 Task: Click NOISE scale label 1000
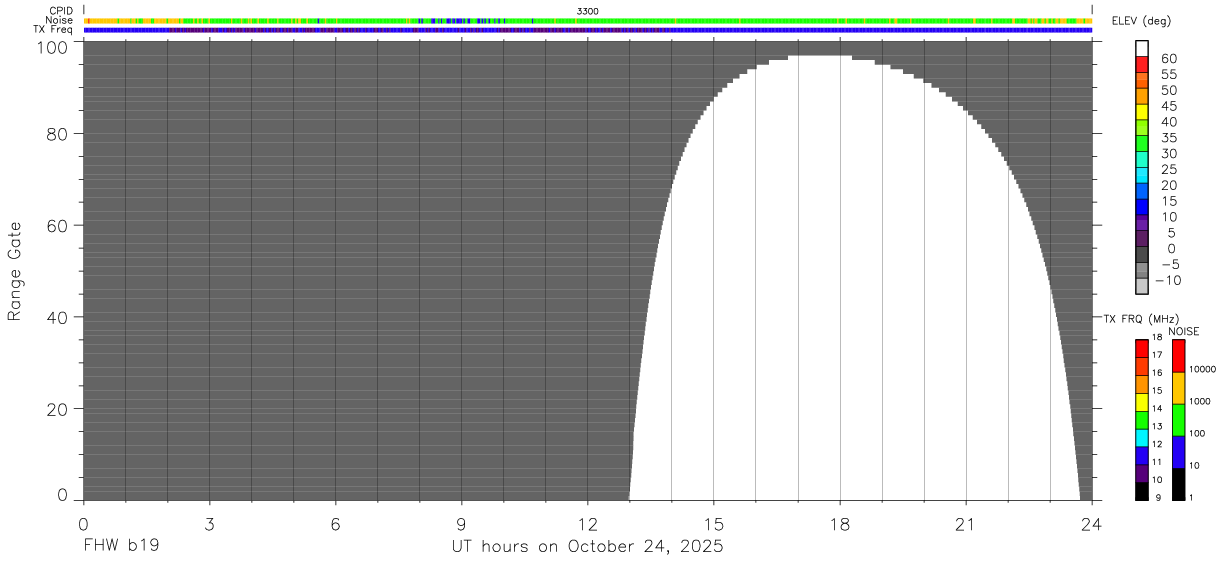point(1201,401)
